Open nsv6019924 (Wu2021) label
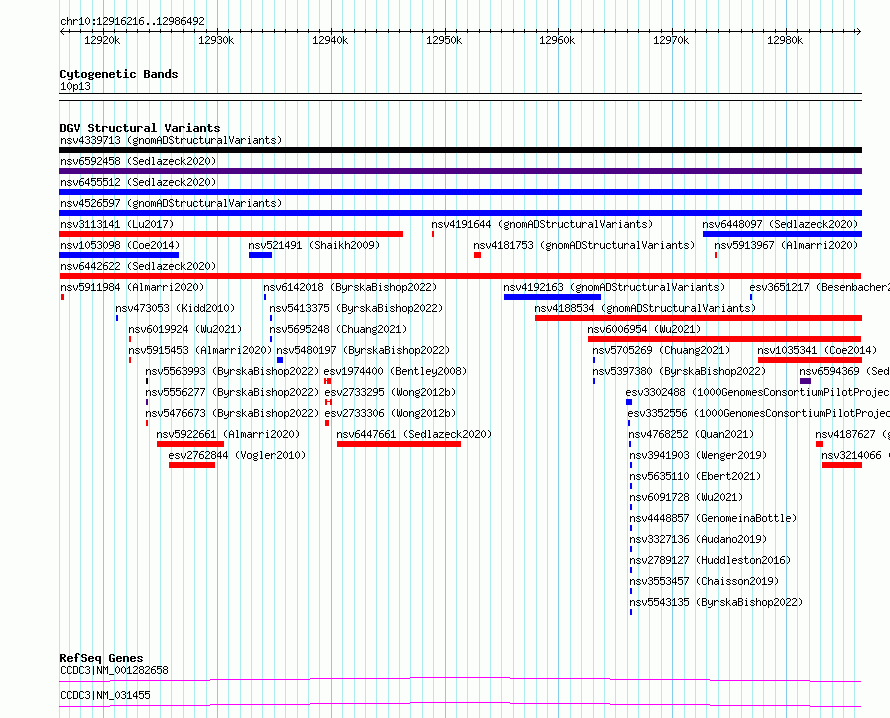Viewport: 890px width, 718px height. click(185, 329)
